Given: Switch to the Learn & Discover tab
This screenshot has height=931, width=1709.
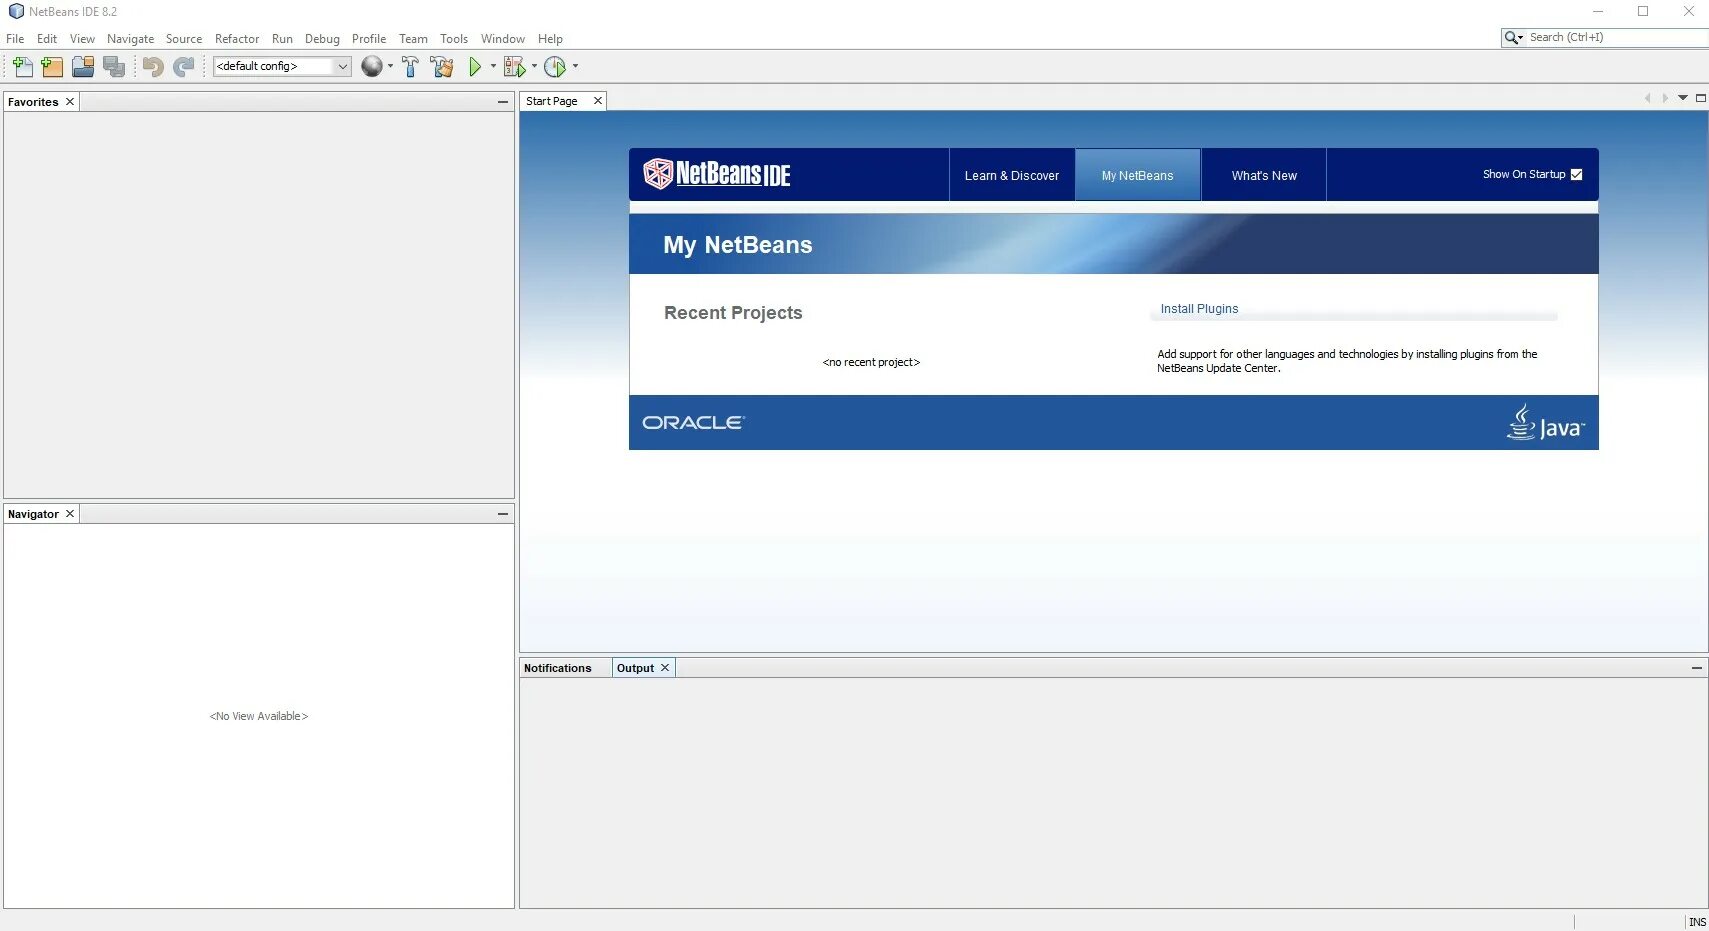Looking at the screenshot, I should pos(1012,175).
